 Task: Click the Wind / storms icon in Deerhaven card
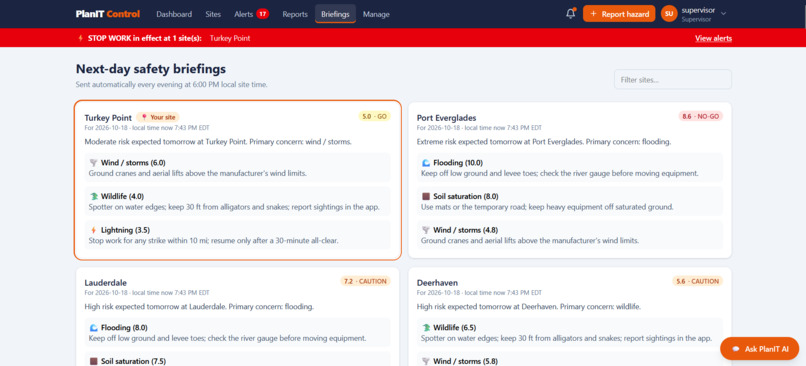[x=426, y=361]
